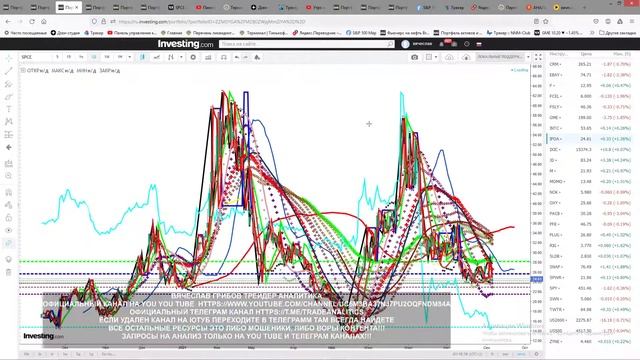Image resolution: width=640 pixels, height=360 pixels.
Task: Take a chart snapshot with camera icon
Action: [415, 57]
